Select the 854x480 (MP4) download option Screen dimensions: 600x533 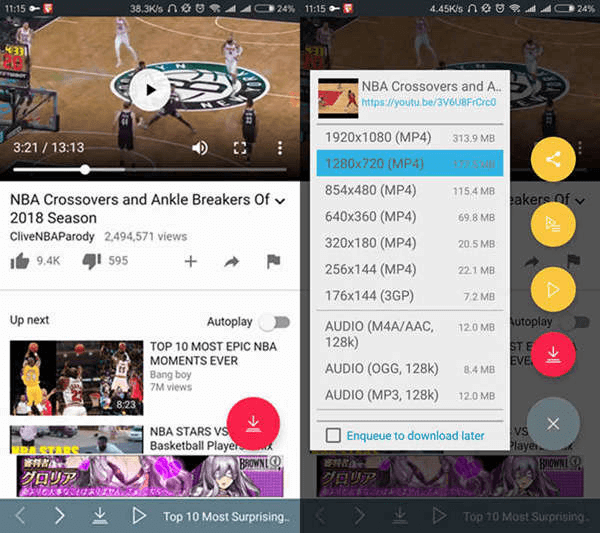(410, 190)
